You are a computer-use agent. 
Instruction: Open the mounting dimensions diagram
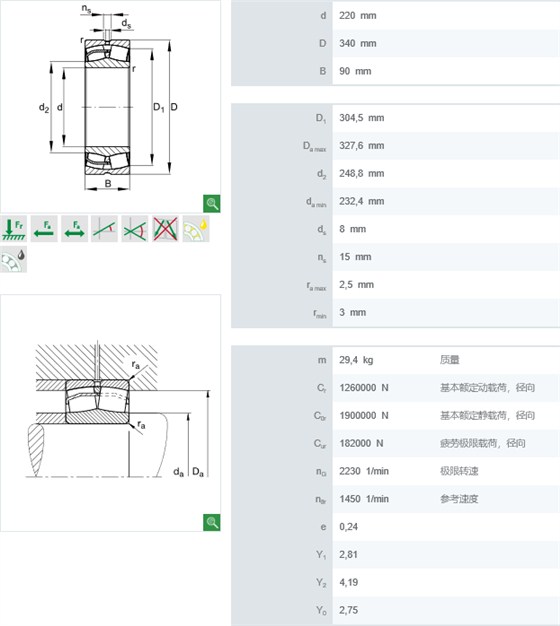coord(111,413)
